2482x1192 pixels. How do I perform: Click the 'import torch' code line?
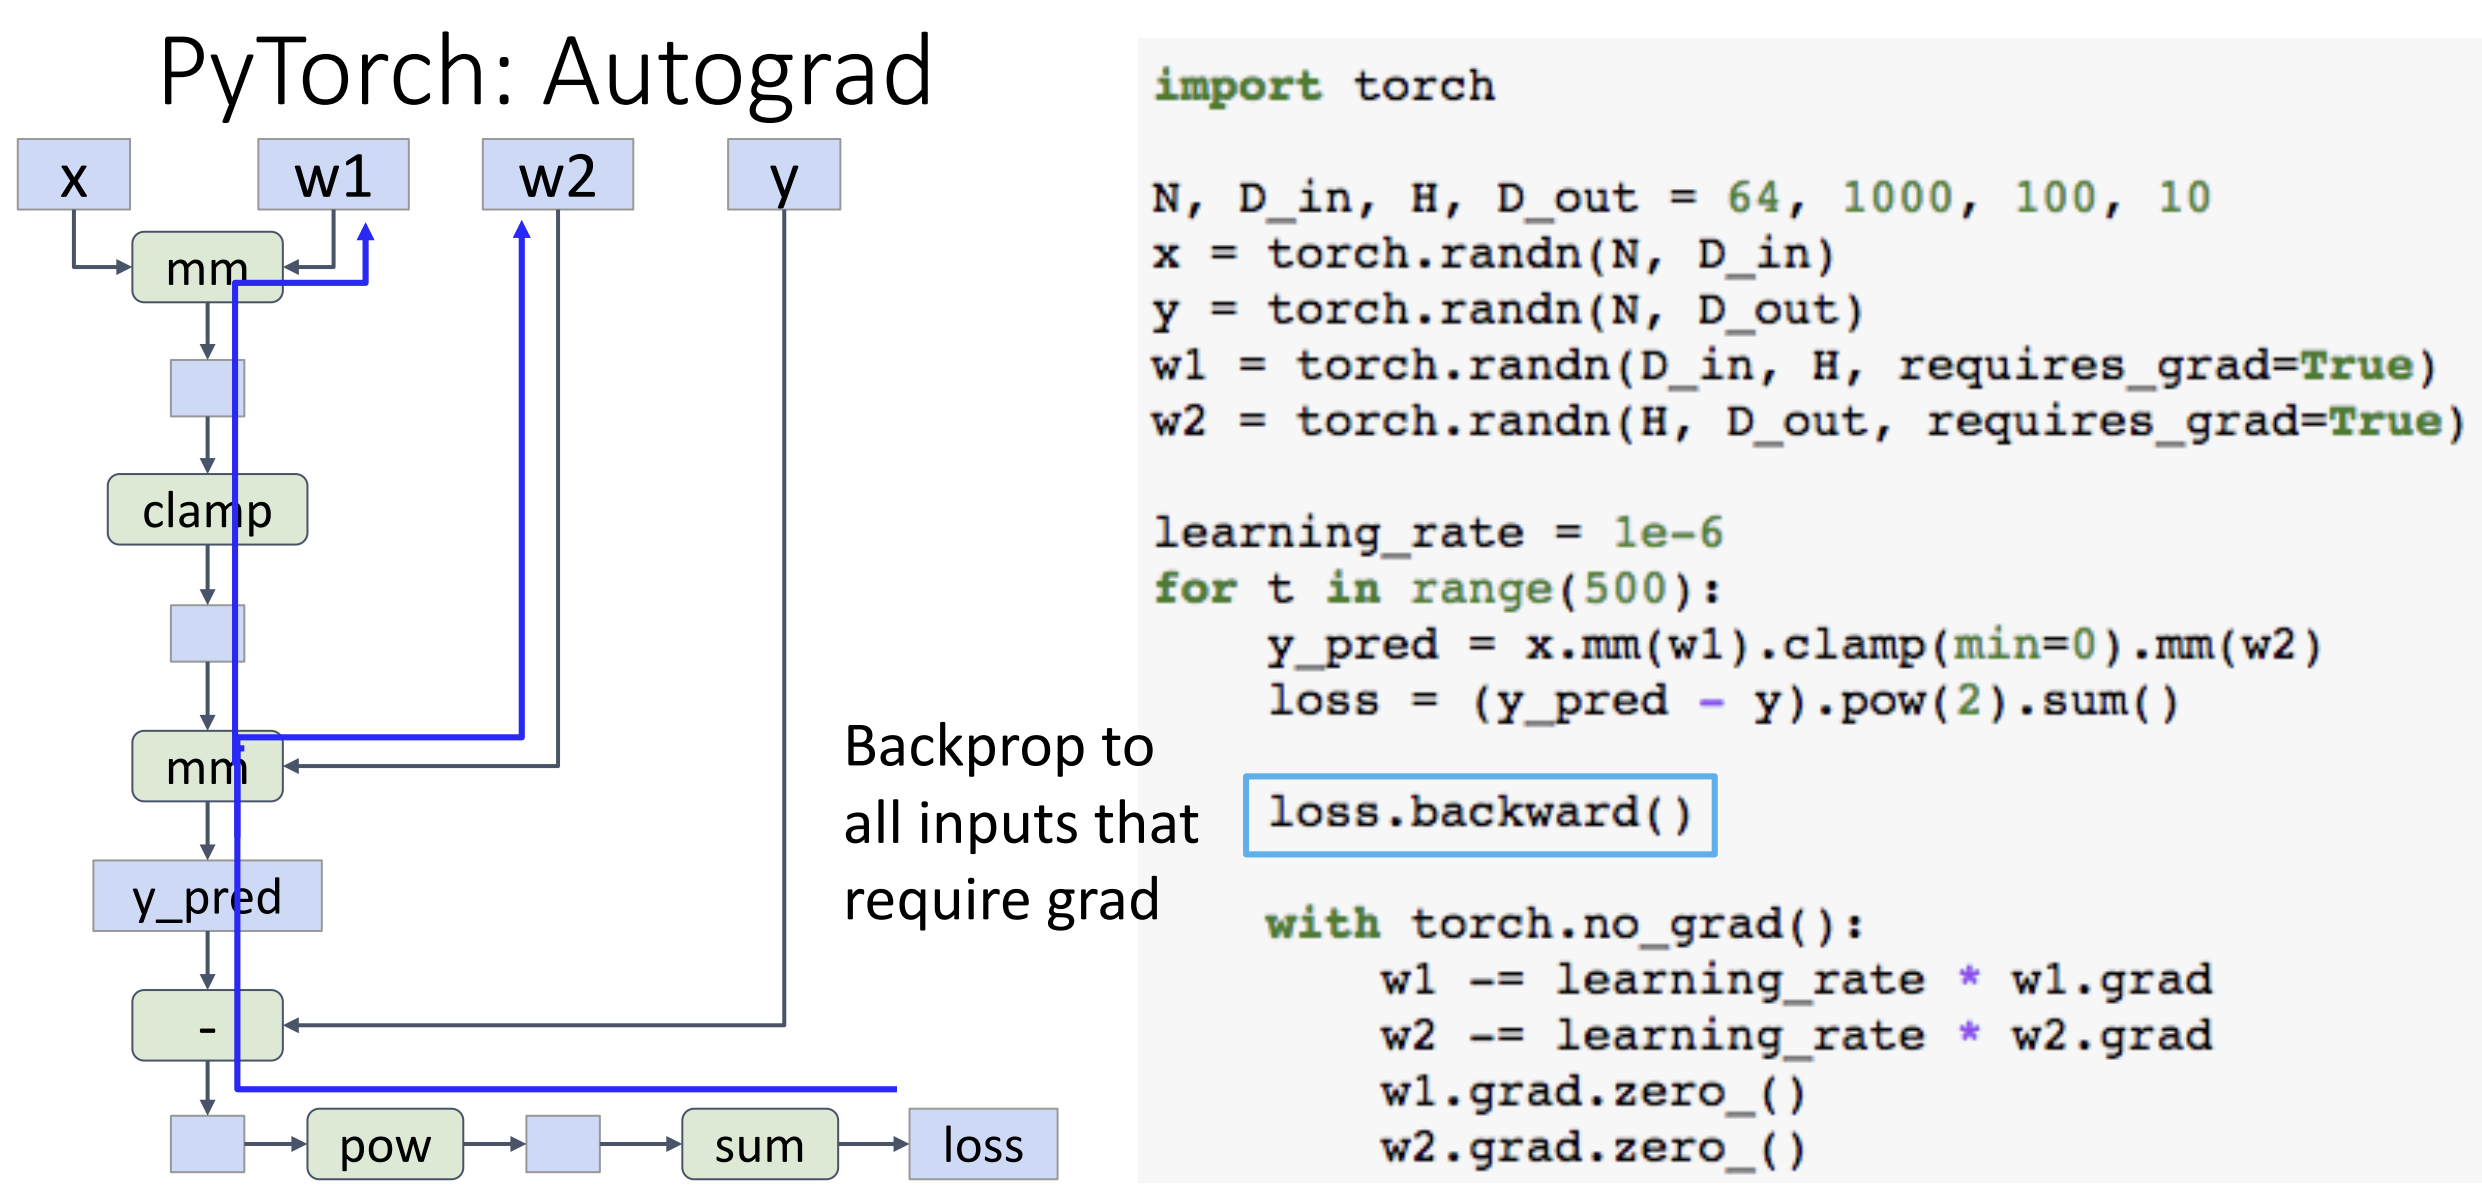tap(1325, 86)
